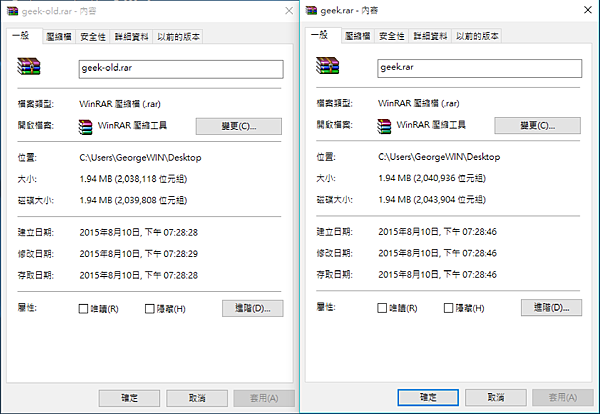Click the WinRAR icon in geek-old.rar title bar

[13, 11]
